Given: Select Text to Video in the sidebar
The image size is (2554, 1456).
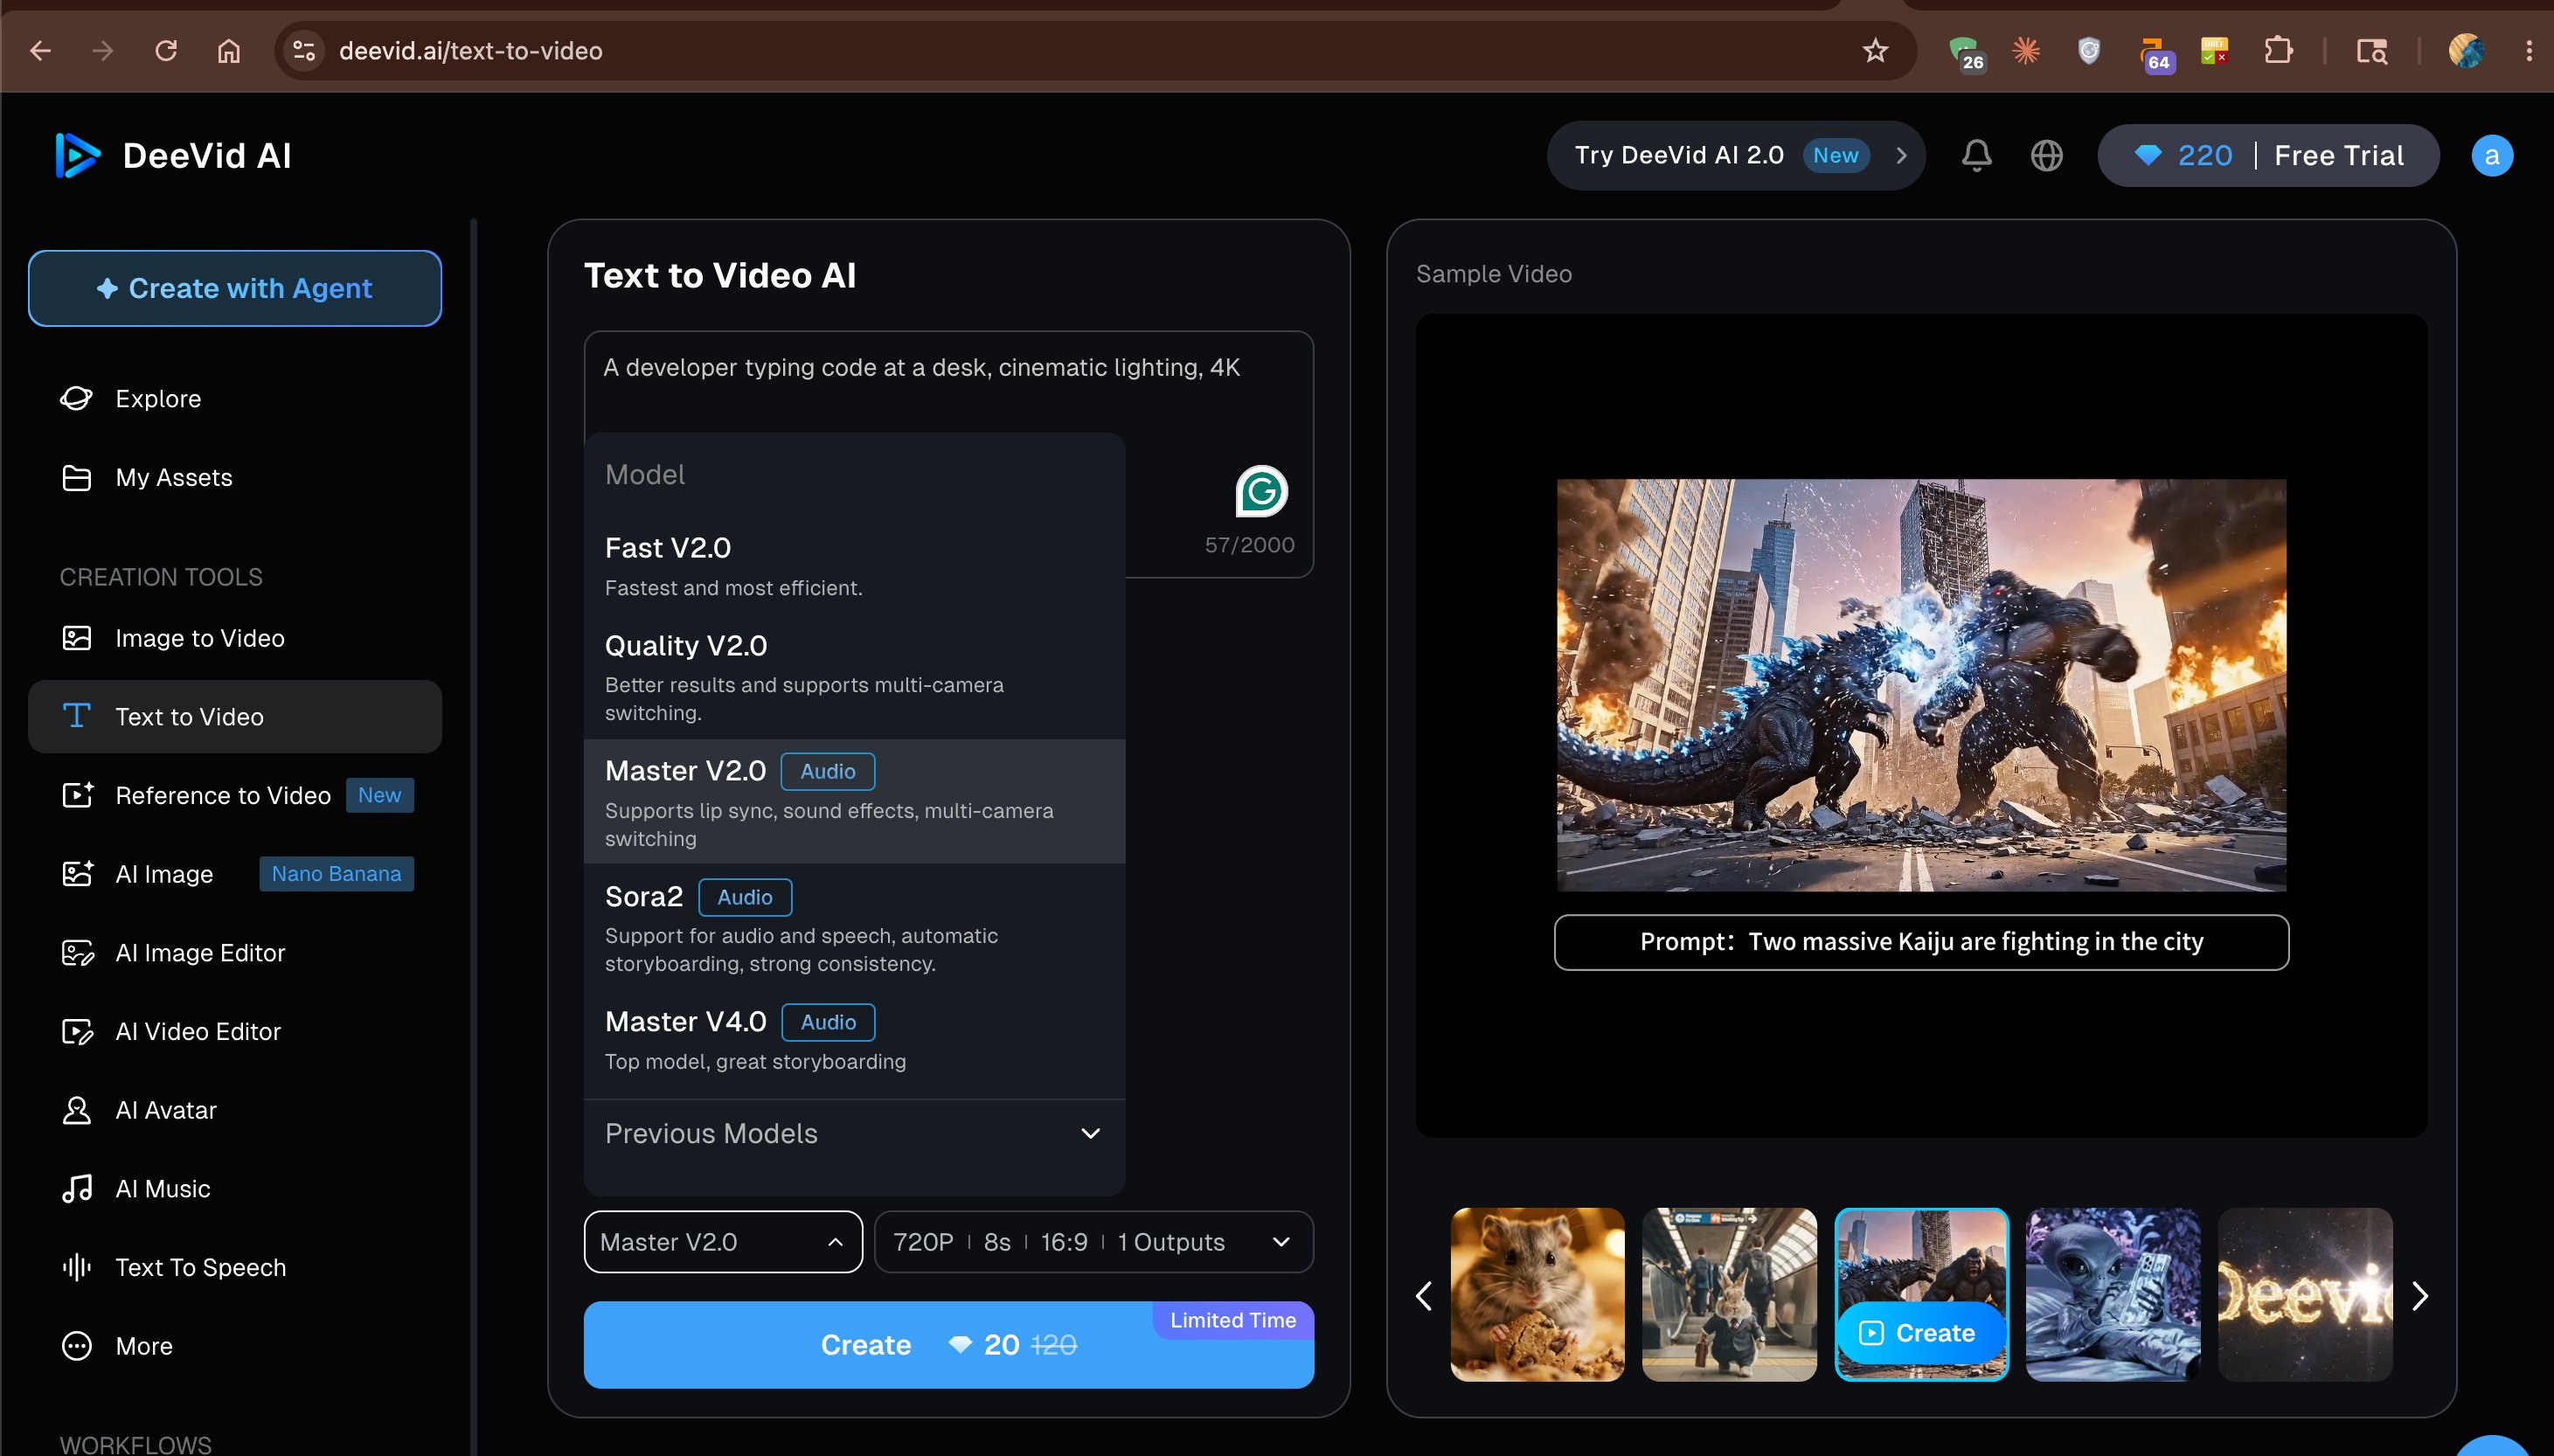Looking at the screenshot, I should [x=235, y=716].
